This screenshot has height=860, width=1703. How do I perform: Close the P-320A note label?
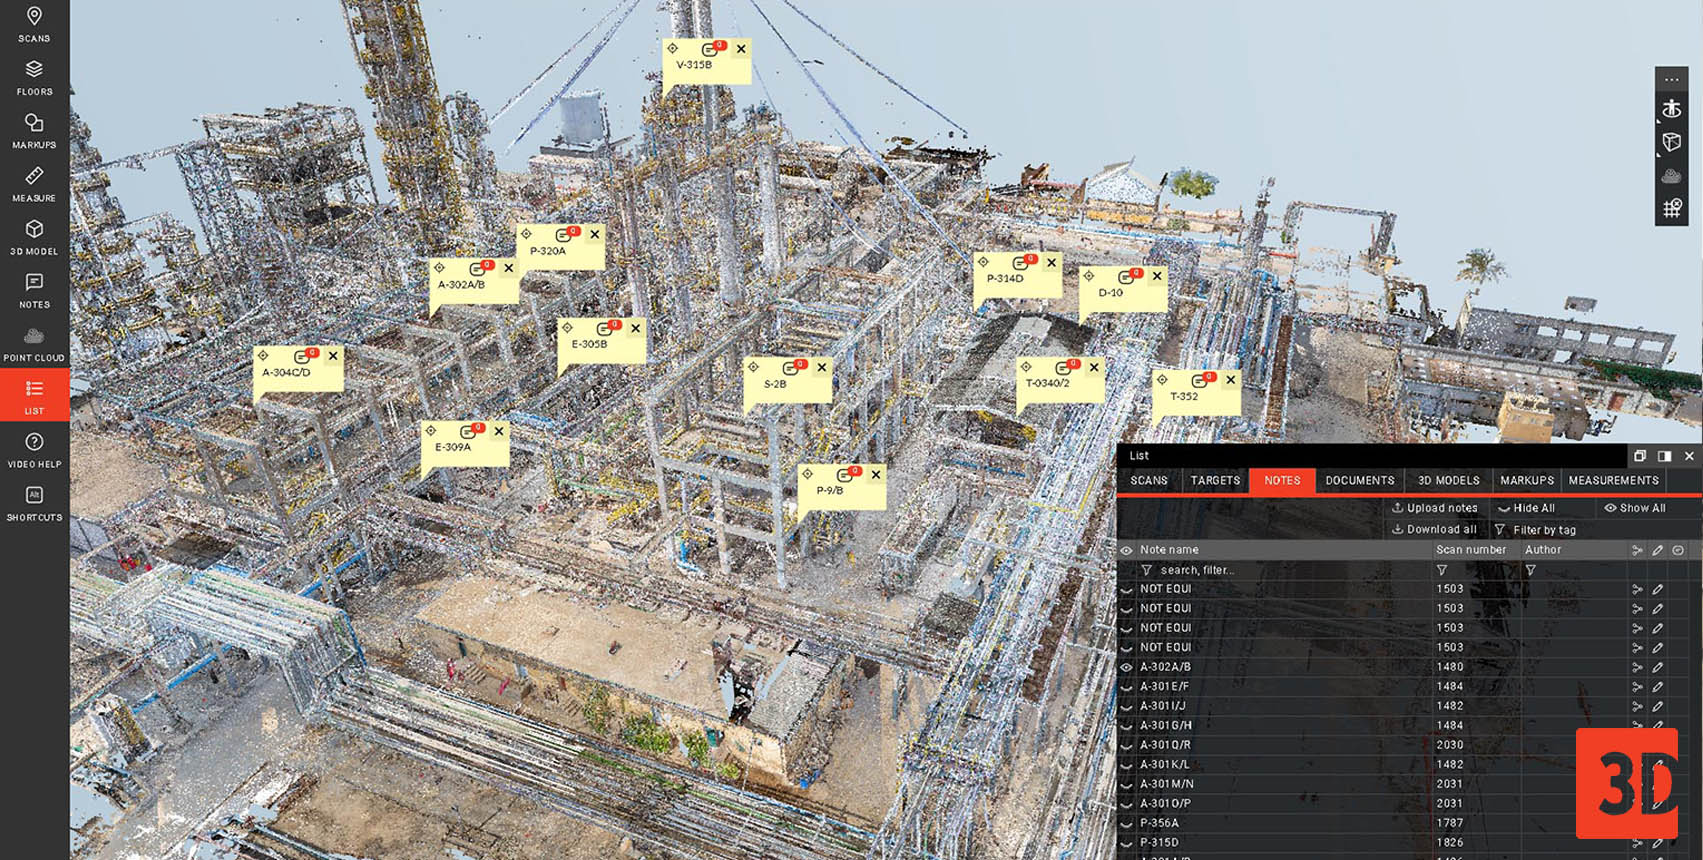pyautogui.click(x=595, y=234)
